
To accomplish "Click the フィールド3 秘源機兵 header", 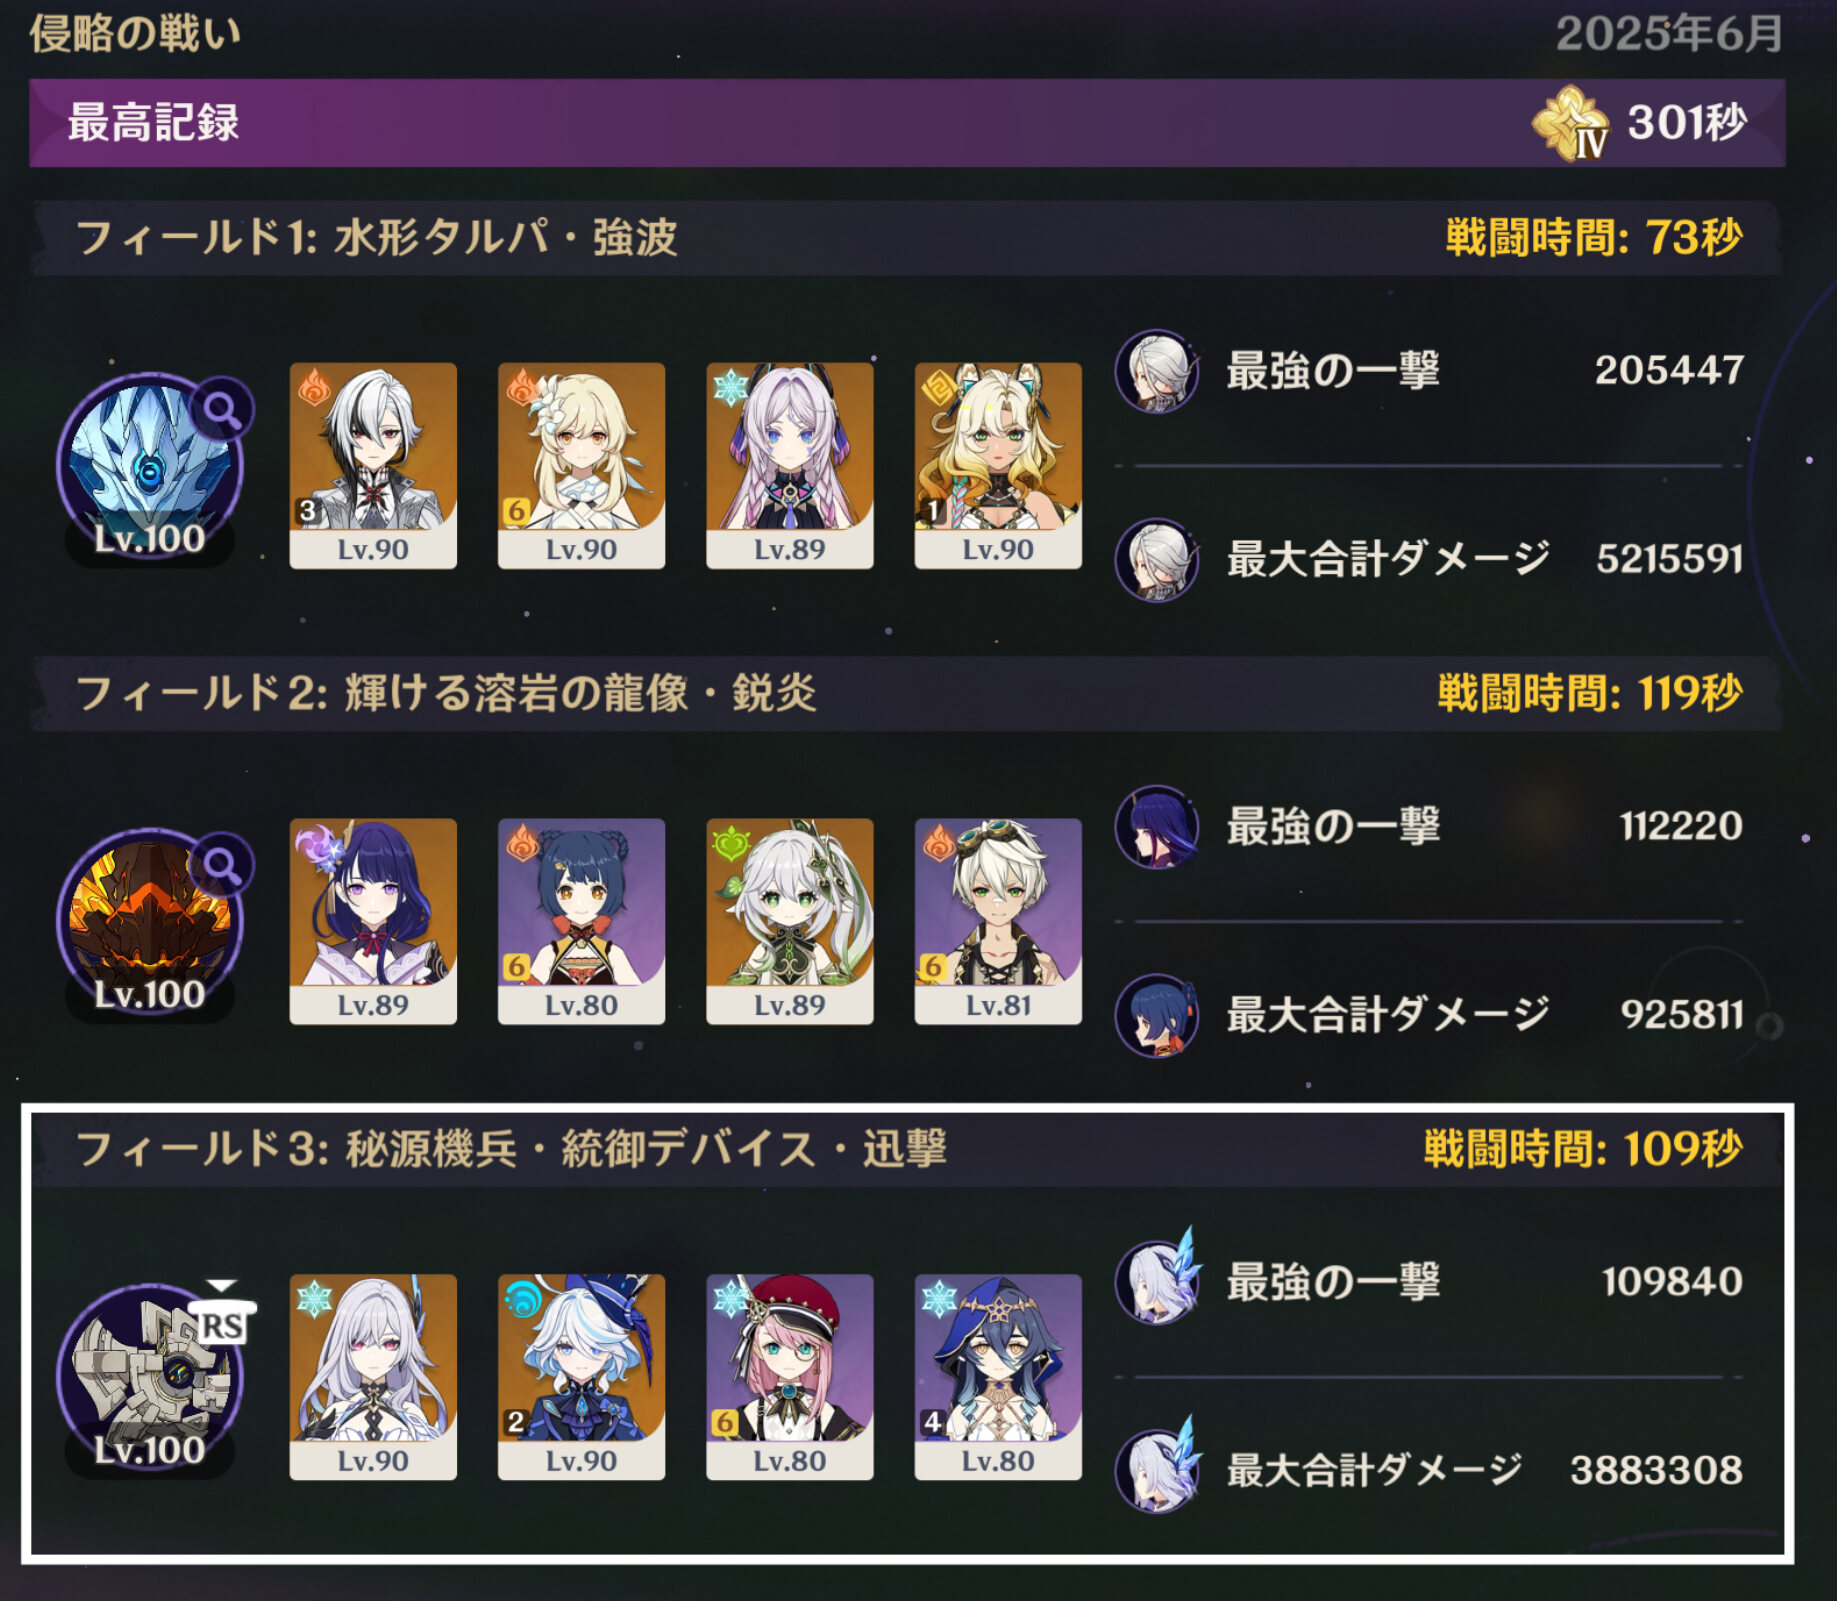I will pos(907,1148).
